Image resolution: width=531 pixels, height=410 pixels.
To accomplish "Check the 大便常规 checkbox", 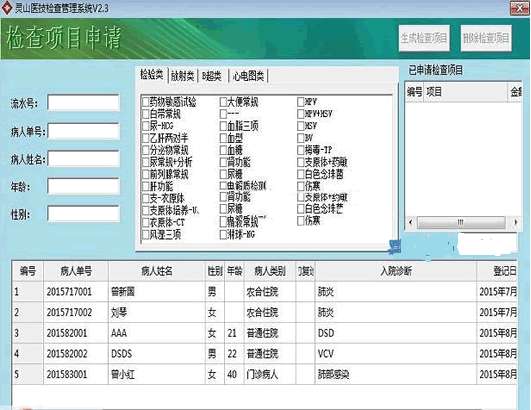I will tap(223, 101).
